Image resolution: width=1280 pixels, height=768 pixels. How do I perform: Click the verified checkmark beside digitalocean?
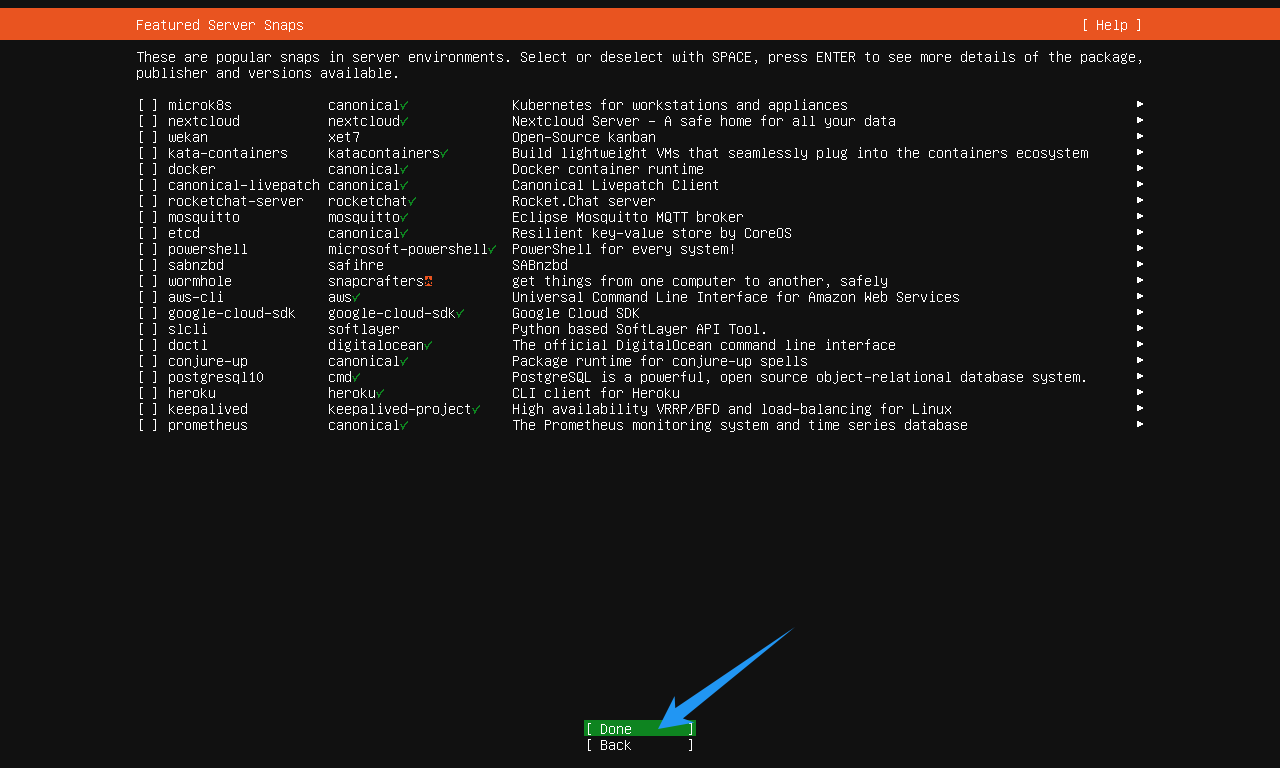coord(428,345)
